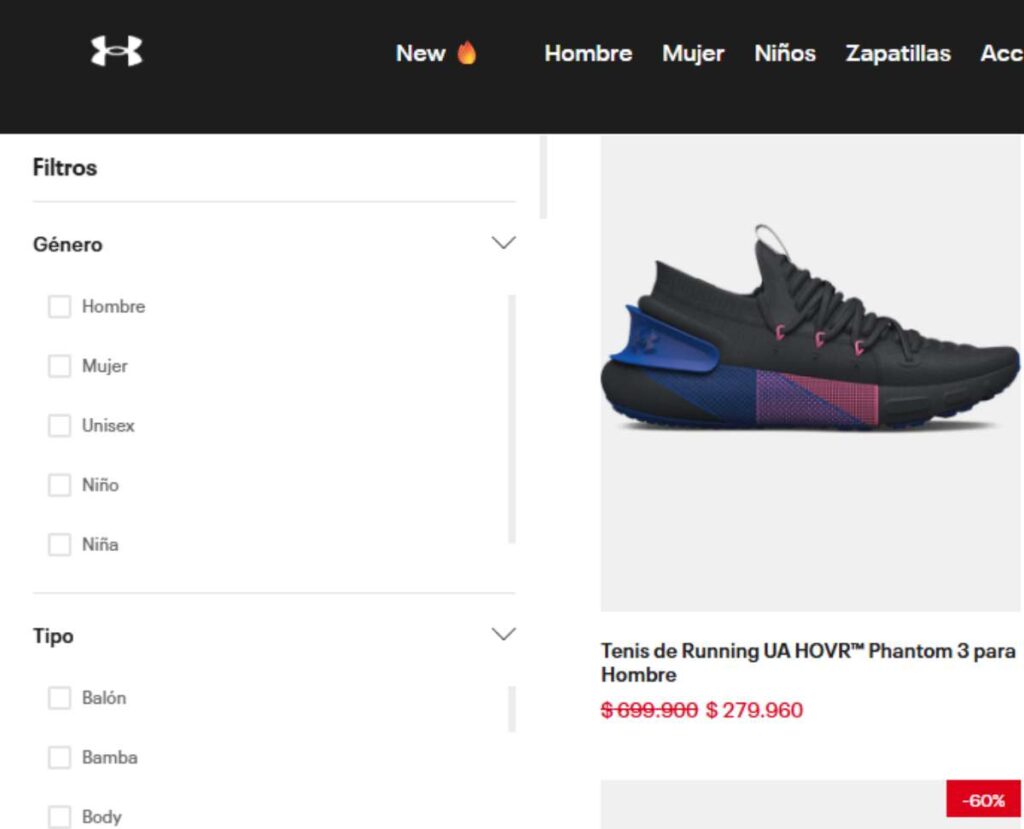Open the Hombre navigation menu
This screenshot has width=1024, height=829.
point(588,53)
